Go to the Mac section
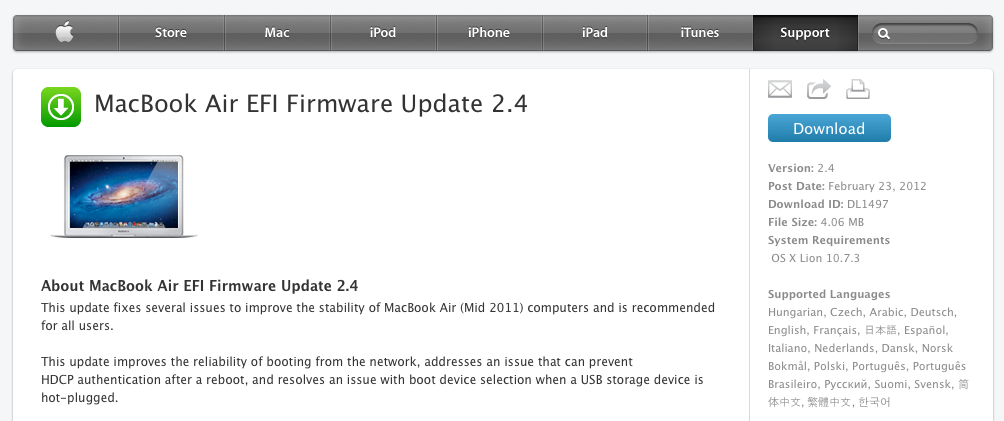 (x=277, y=33)
